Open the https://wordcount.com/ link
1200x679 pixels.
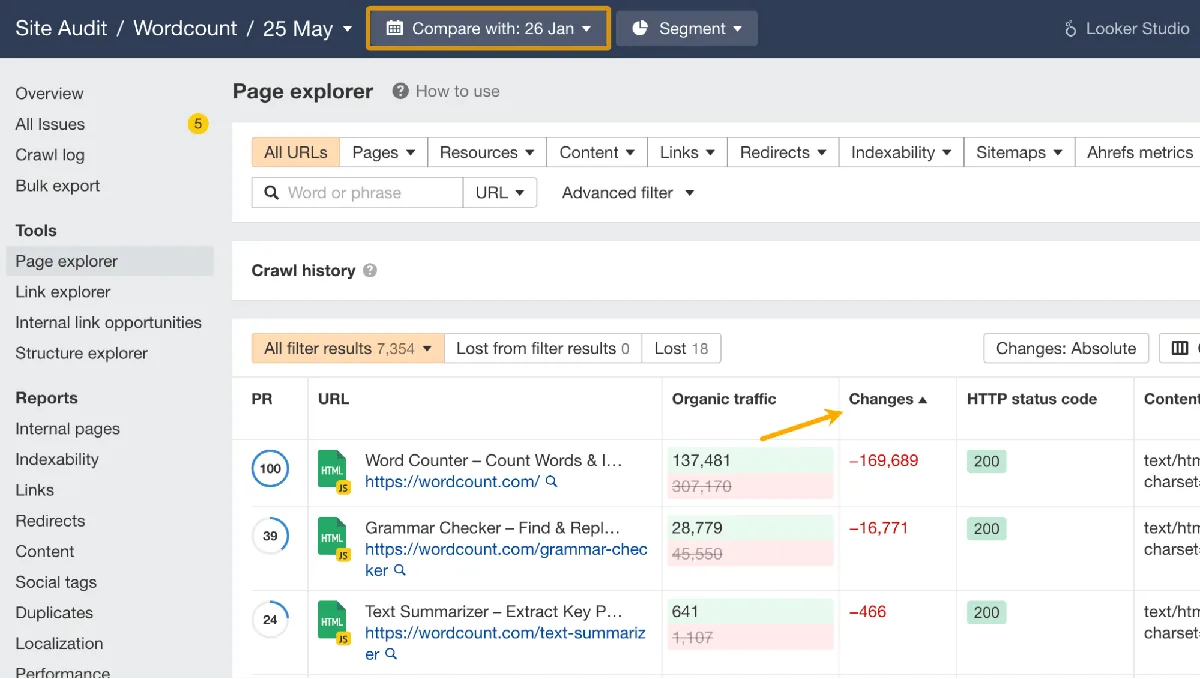[x=452, y=482]
